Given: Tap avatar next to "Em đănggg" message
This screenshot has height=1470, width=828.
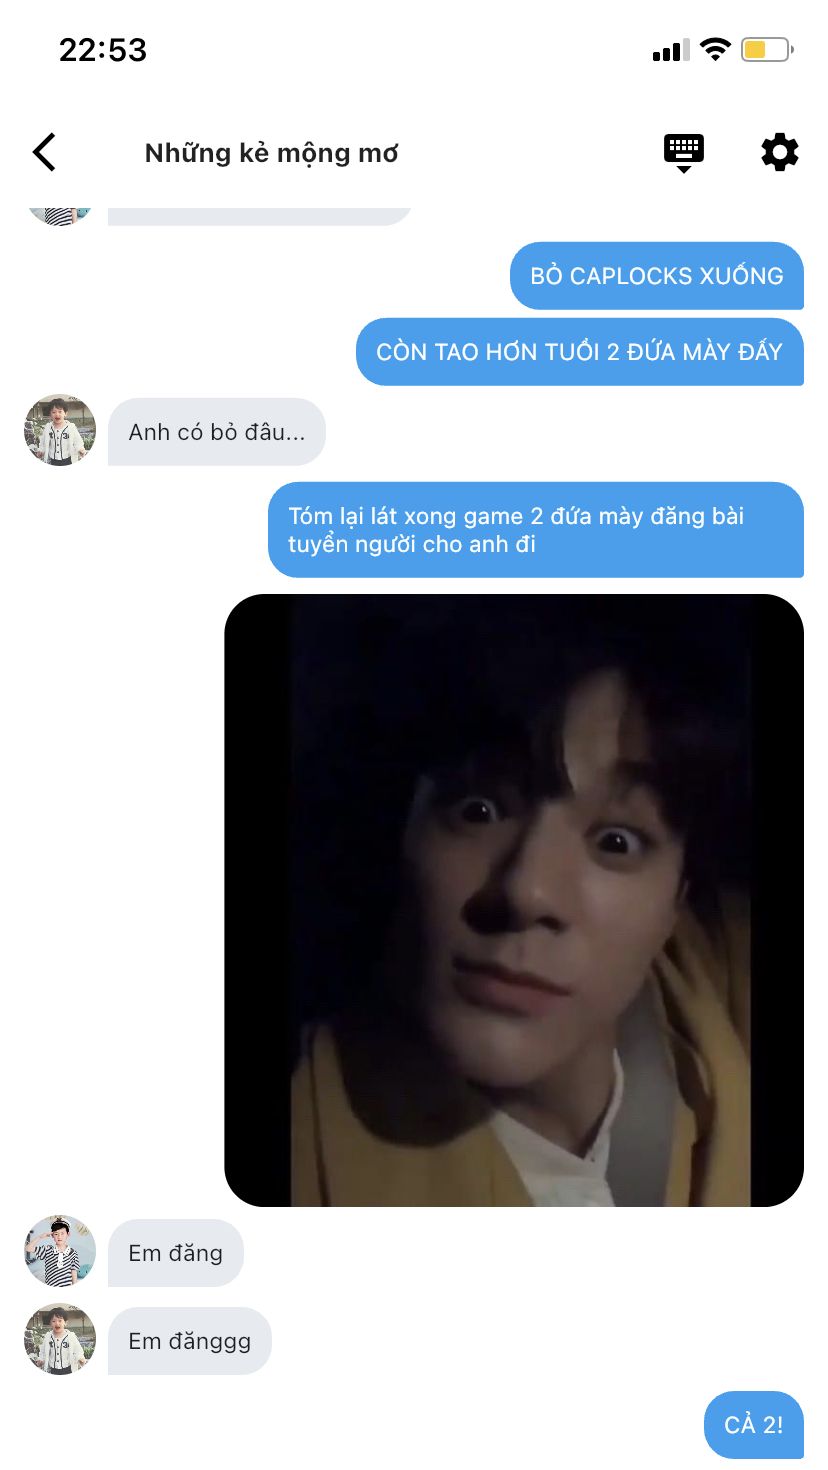Looking at the screenshot, I should pos(60,1339).
